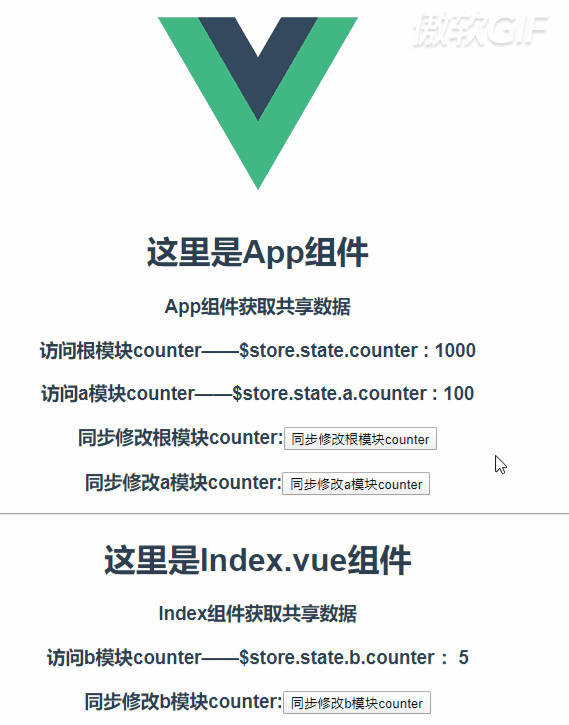Click the 同步修改b模块counter: label text

pyautogui.click(x=183, y=701)
